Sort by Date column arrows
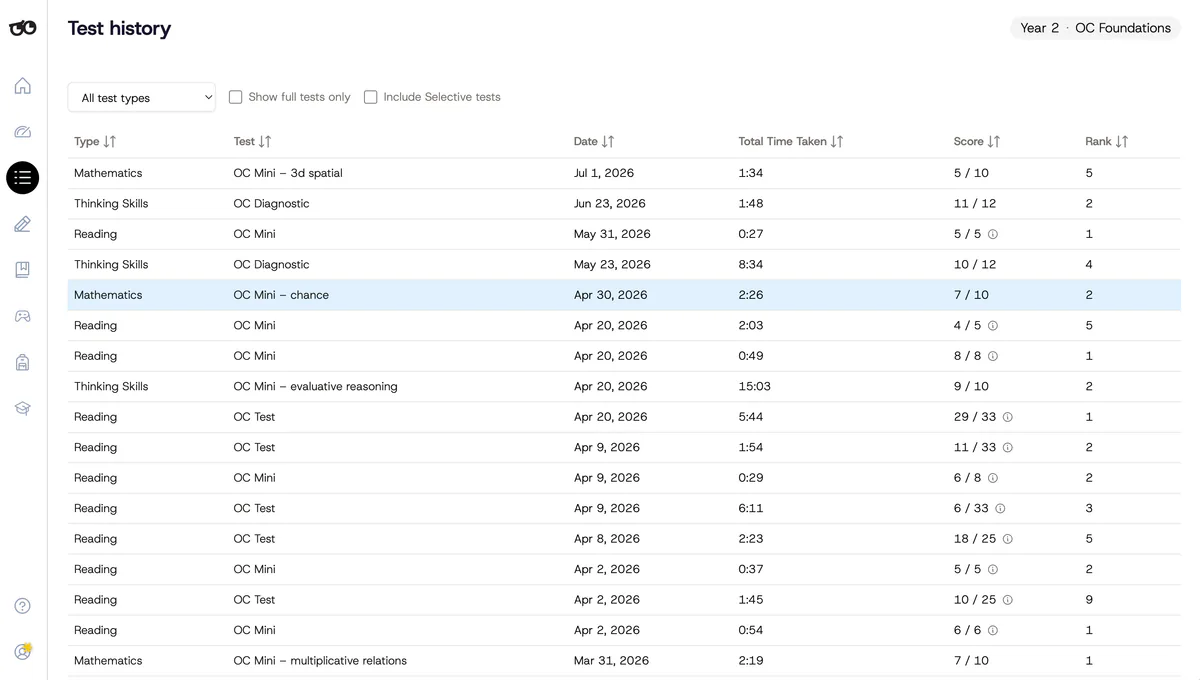Viewport: 1200px width, 680px height. click(x=608, y=142)
